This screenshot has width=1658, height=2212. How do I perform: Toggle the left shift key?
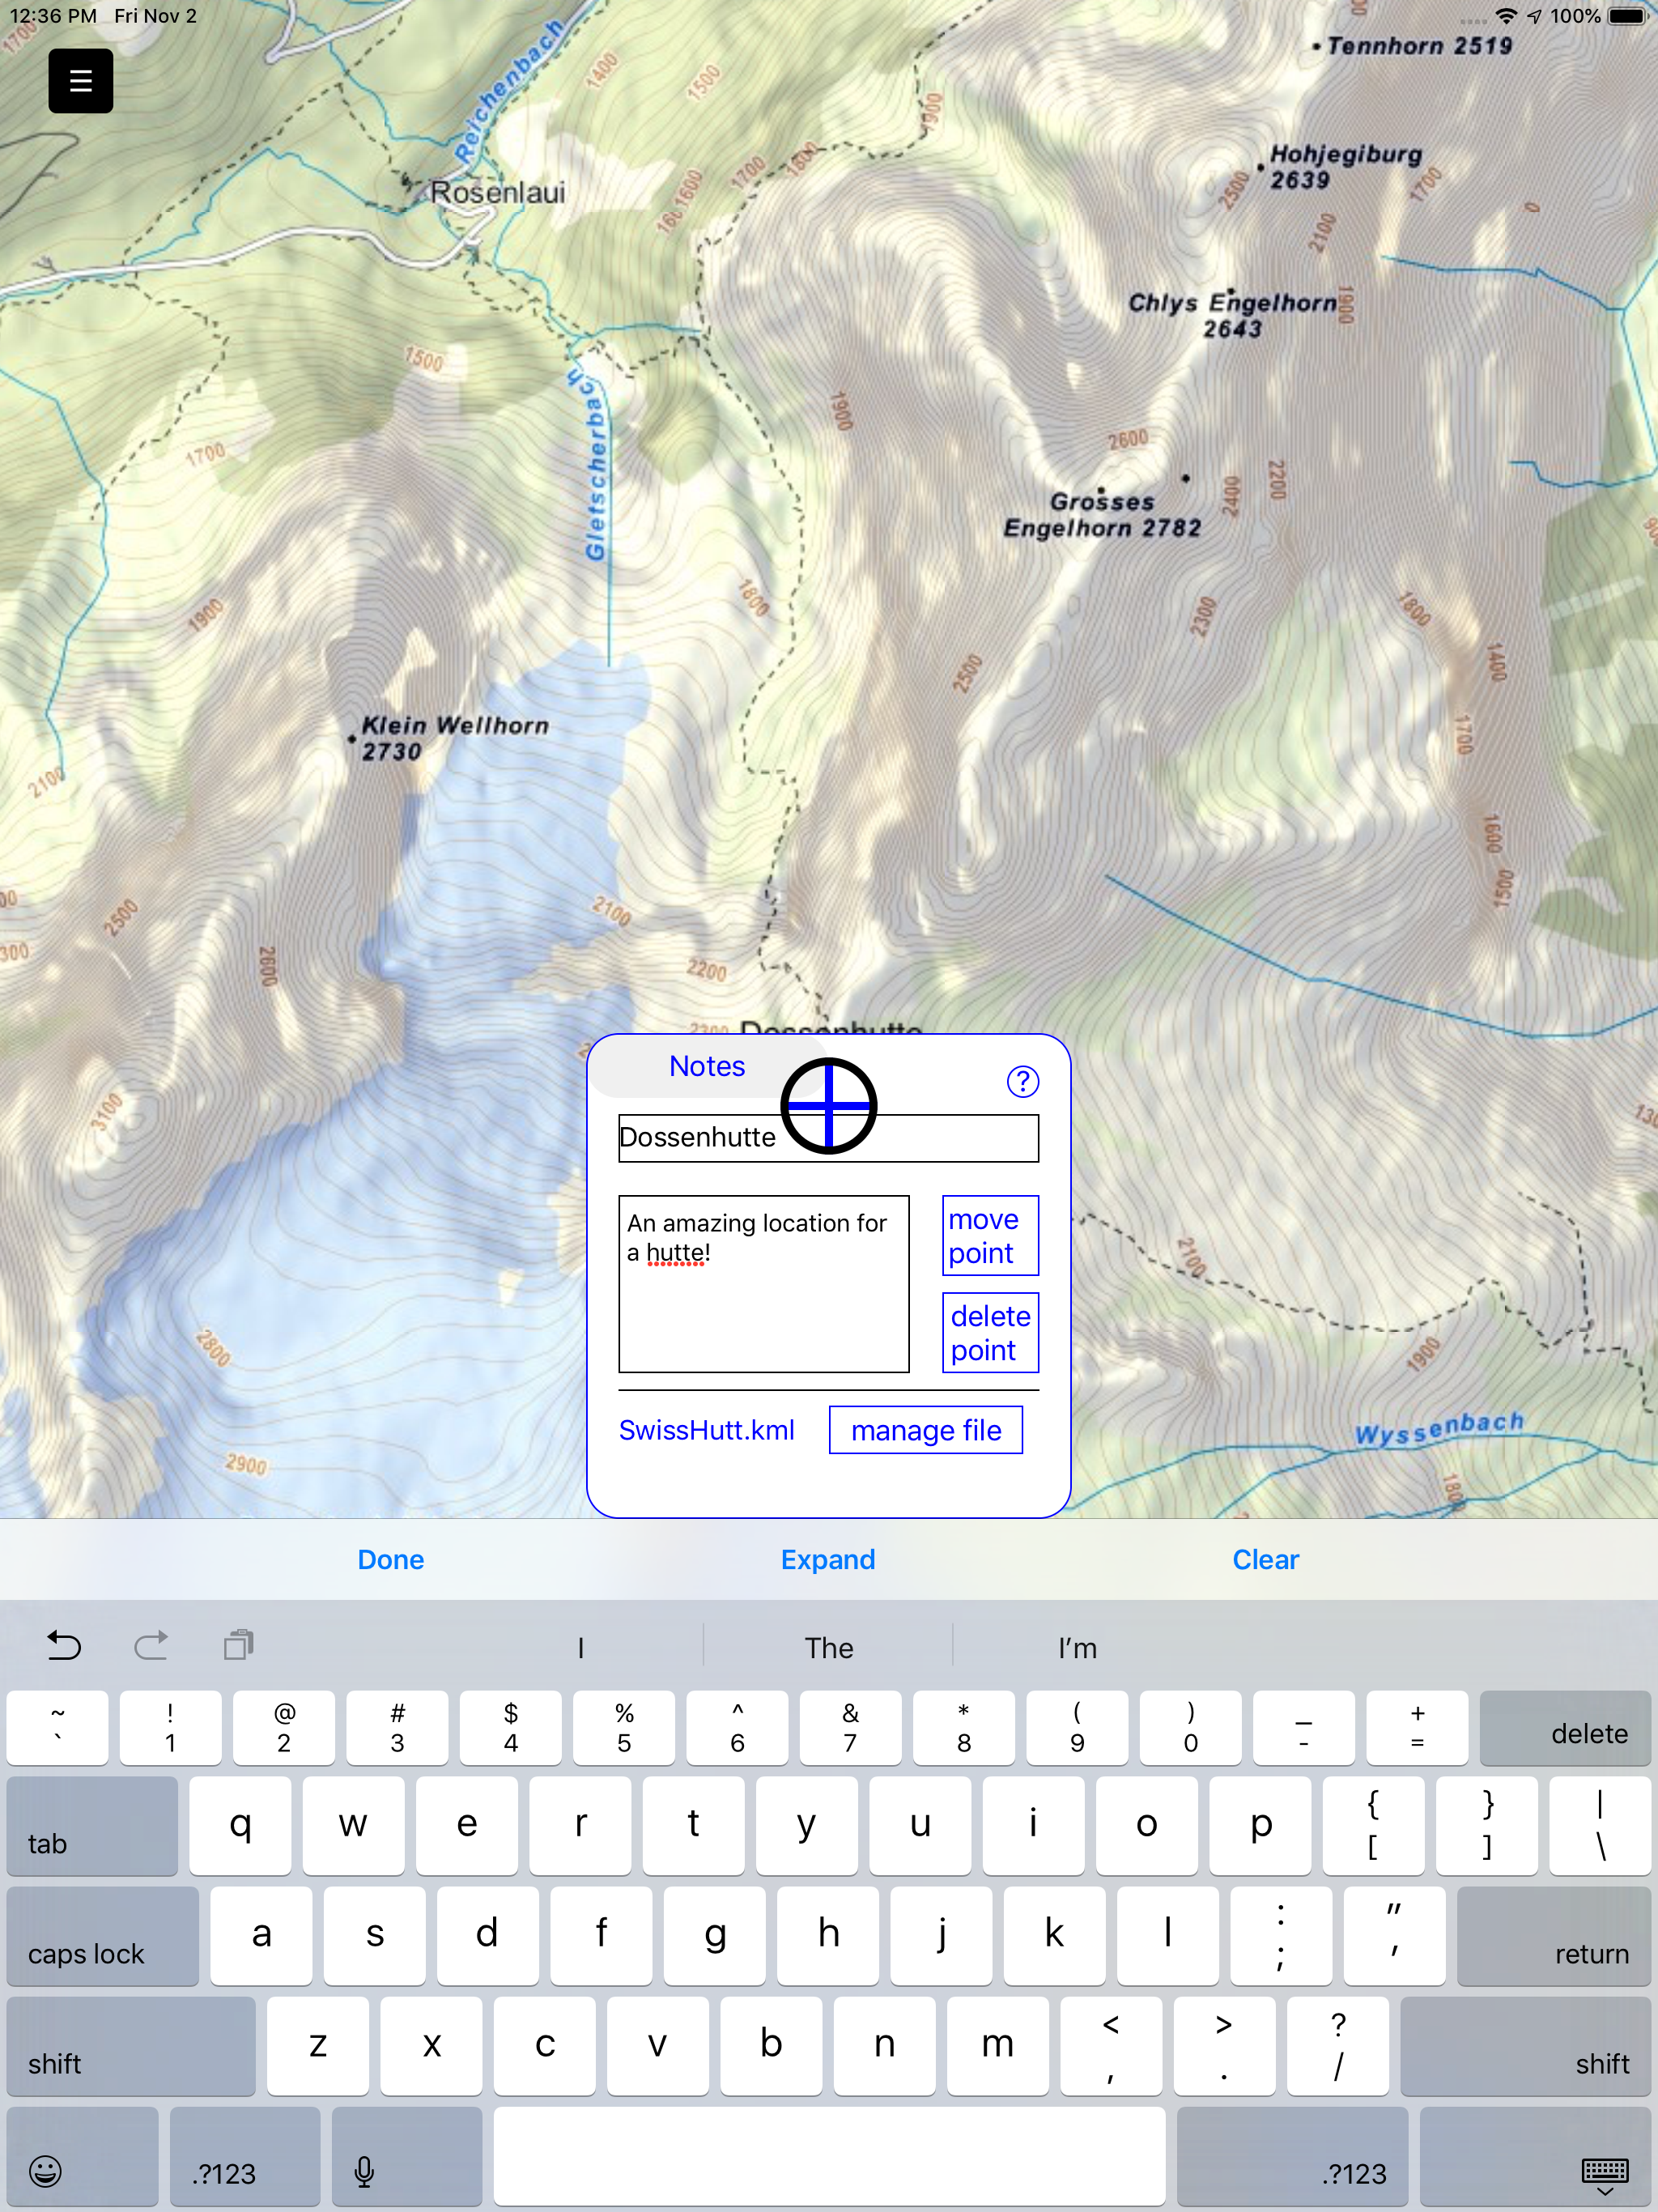[x=130, y=2046]
